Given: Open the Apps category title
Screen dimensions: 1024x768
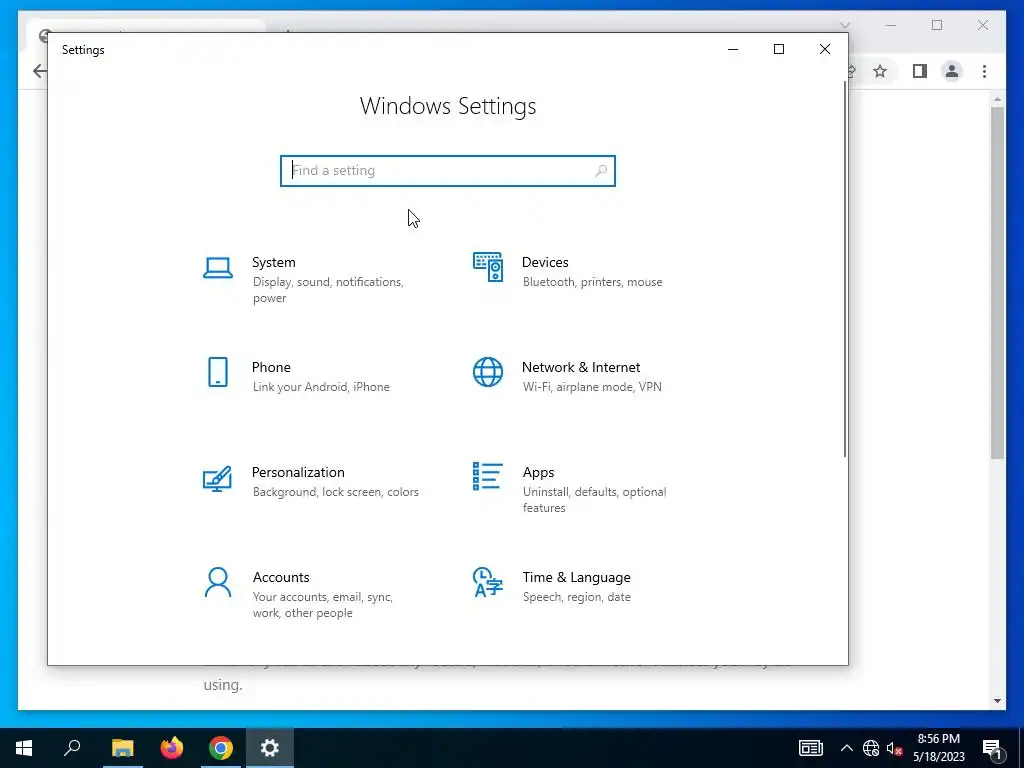Looking at the screenshot, I should point(538,472).
